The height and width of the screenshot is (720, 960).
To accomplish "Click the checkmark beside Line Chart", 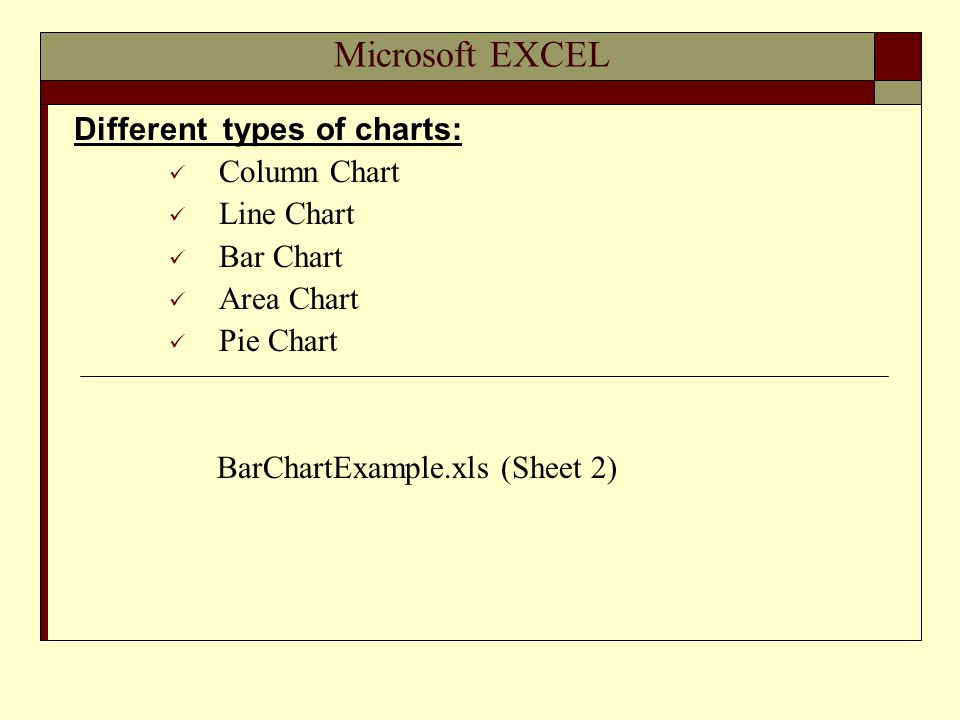I will [x=177, y=215].
